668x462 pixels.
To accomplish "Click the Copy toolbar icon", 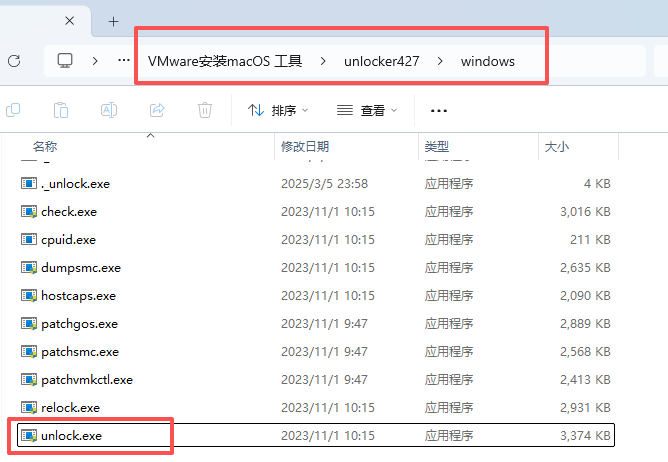I will [x=13, y=110].
